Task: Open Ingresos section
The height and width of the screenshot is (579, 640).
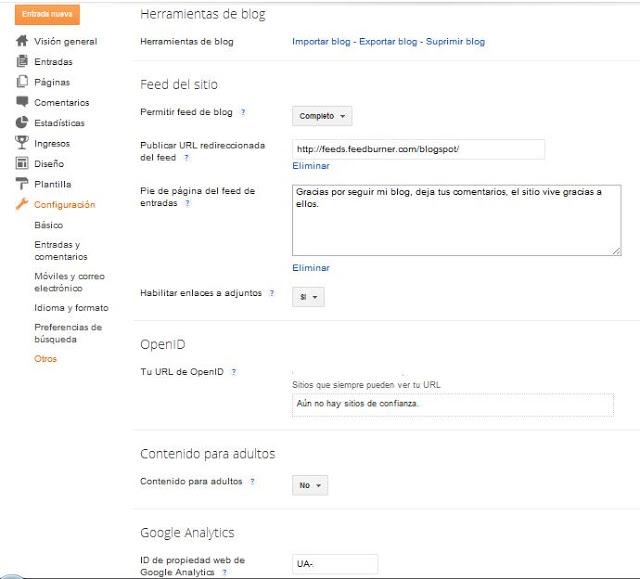Action: click(52, 144)
